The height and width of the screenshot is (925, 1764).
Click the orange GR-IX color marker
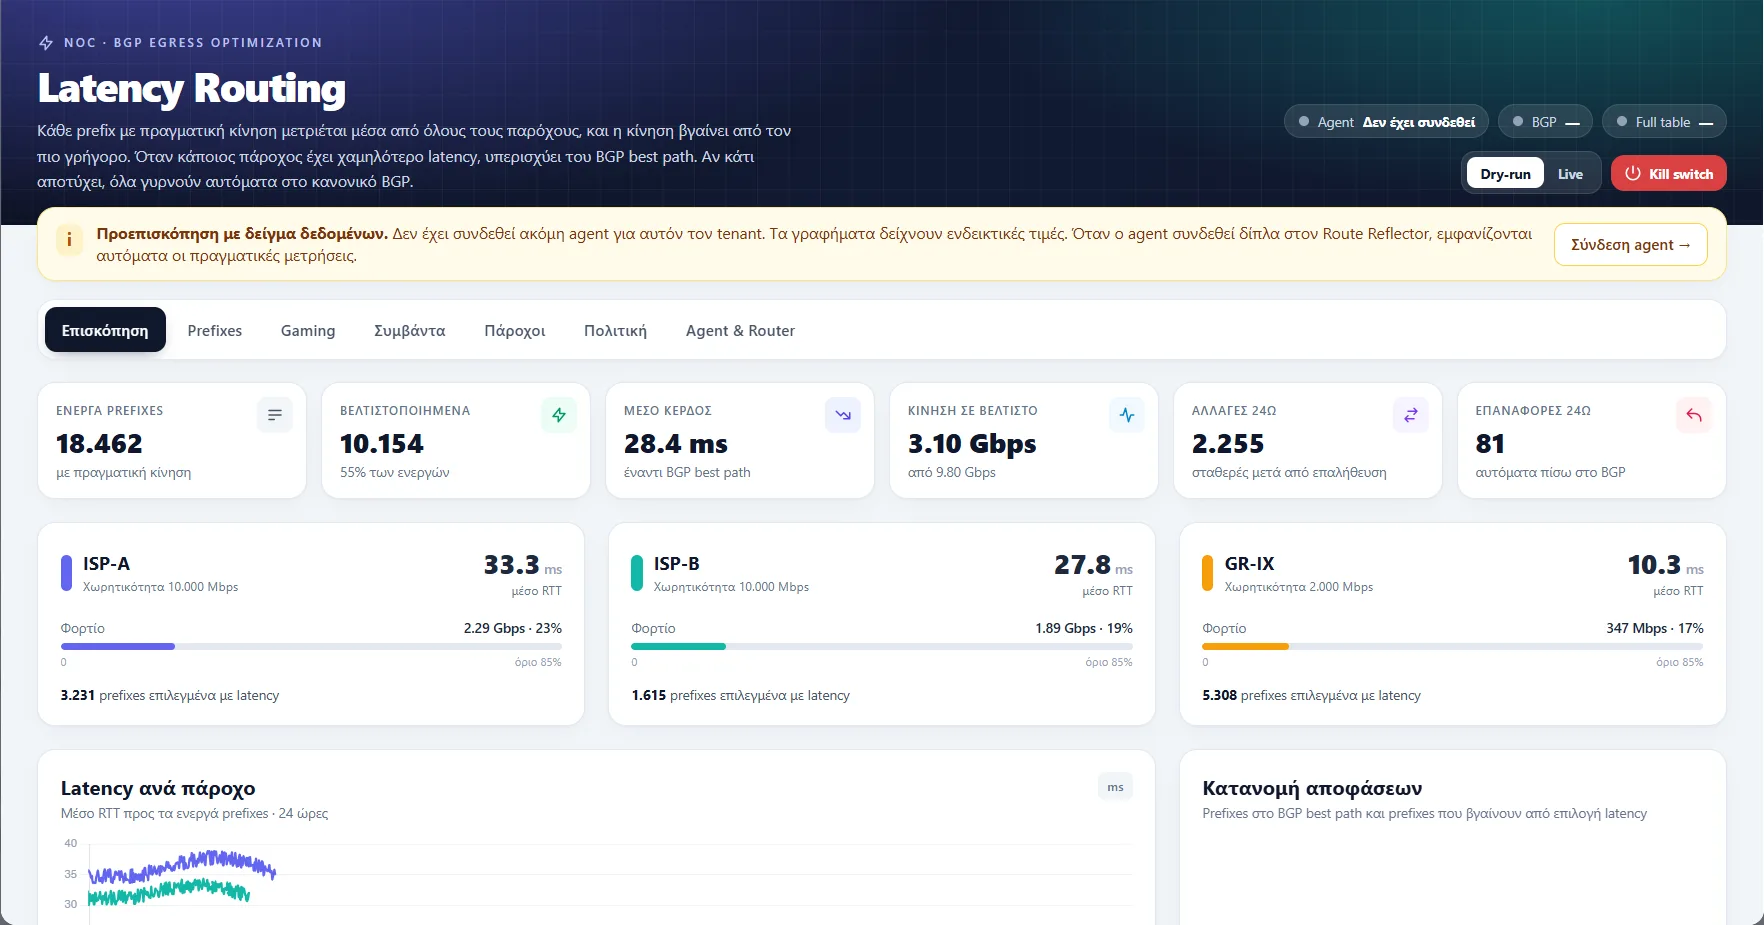[x=1208, y=573]
